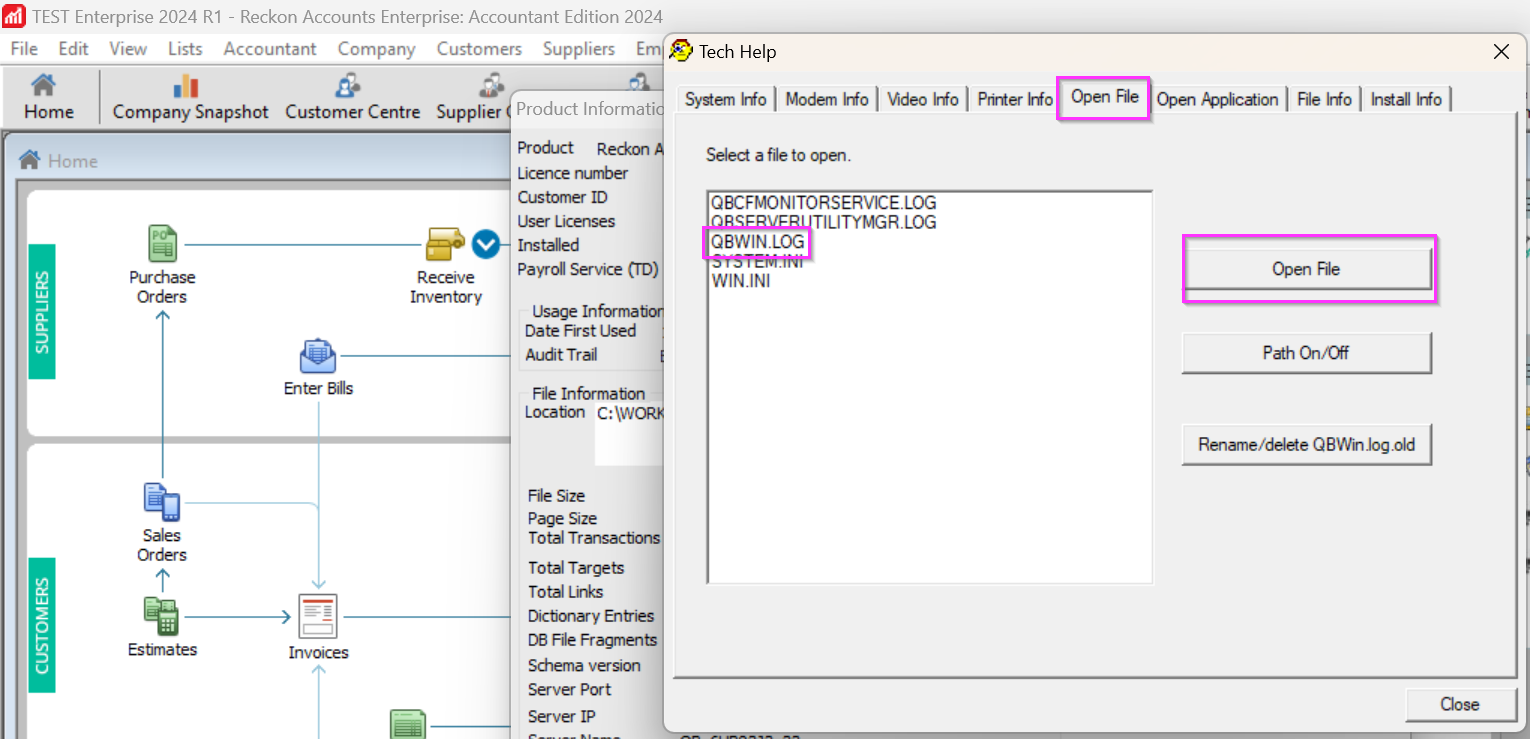Click the home icon on Home tab
This screenshot has width=1530, height=739.
coord(30,160)
